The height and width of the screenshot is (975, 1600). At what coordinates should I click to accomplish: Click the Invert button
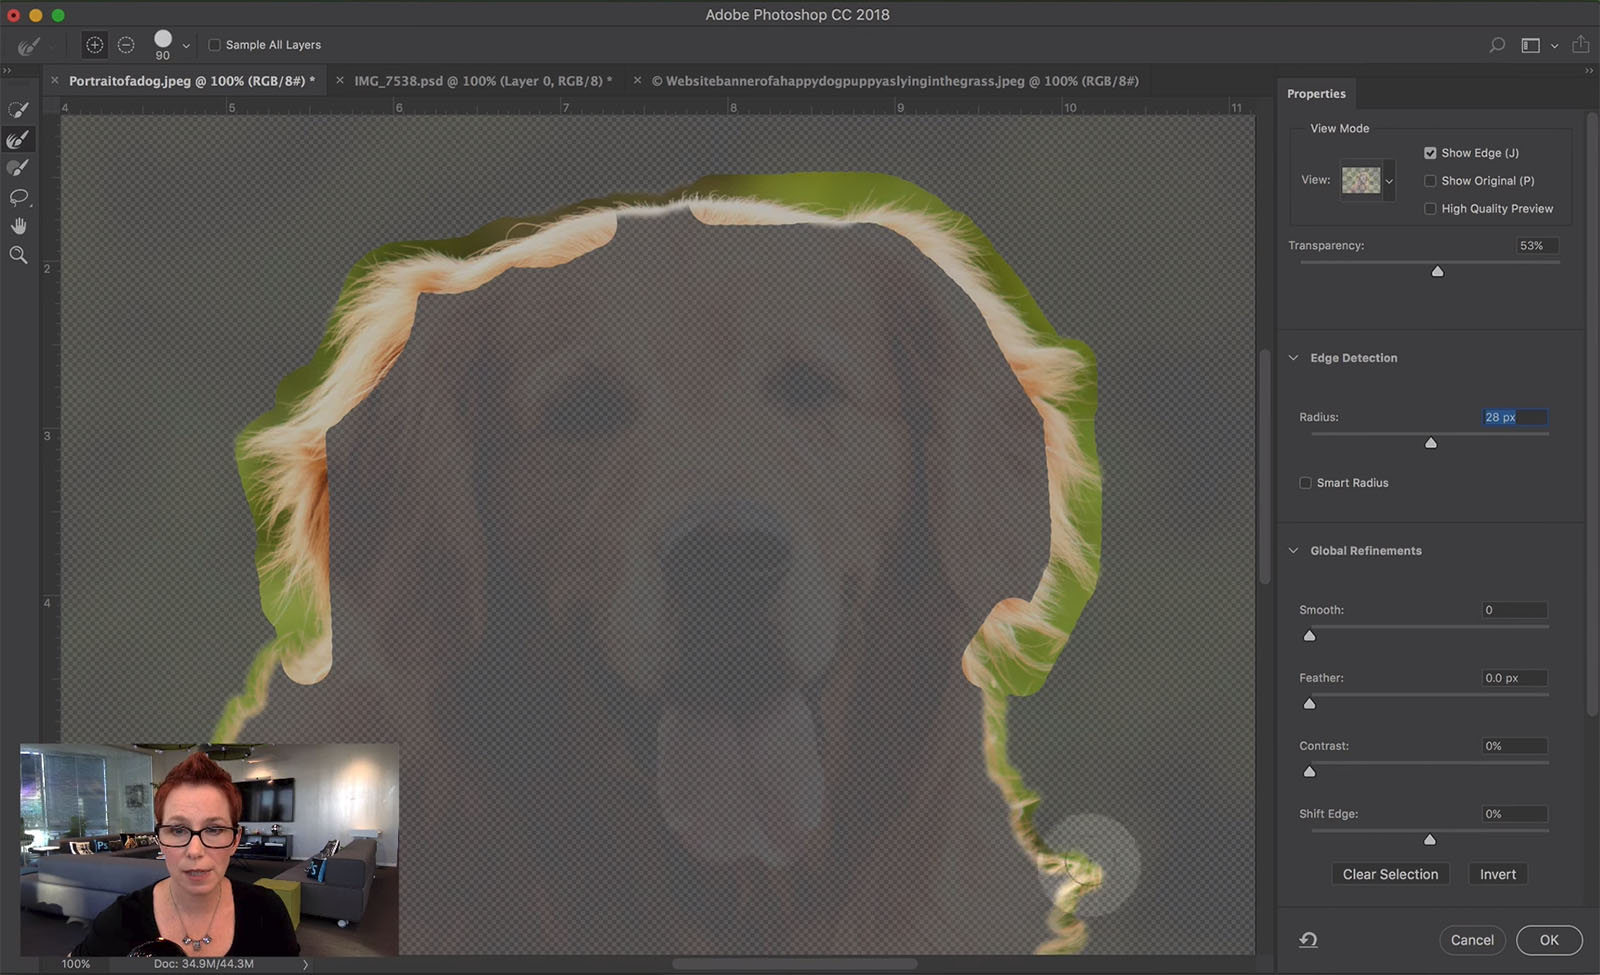click(x=1497, y=873)
